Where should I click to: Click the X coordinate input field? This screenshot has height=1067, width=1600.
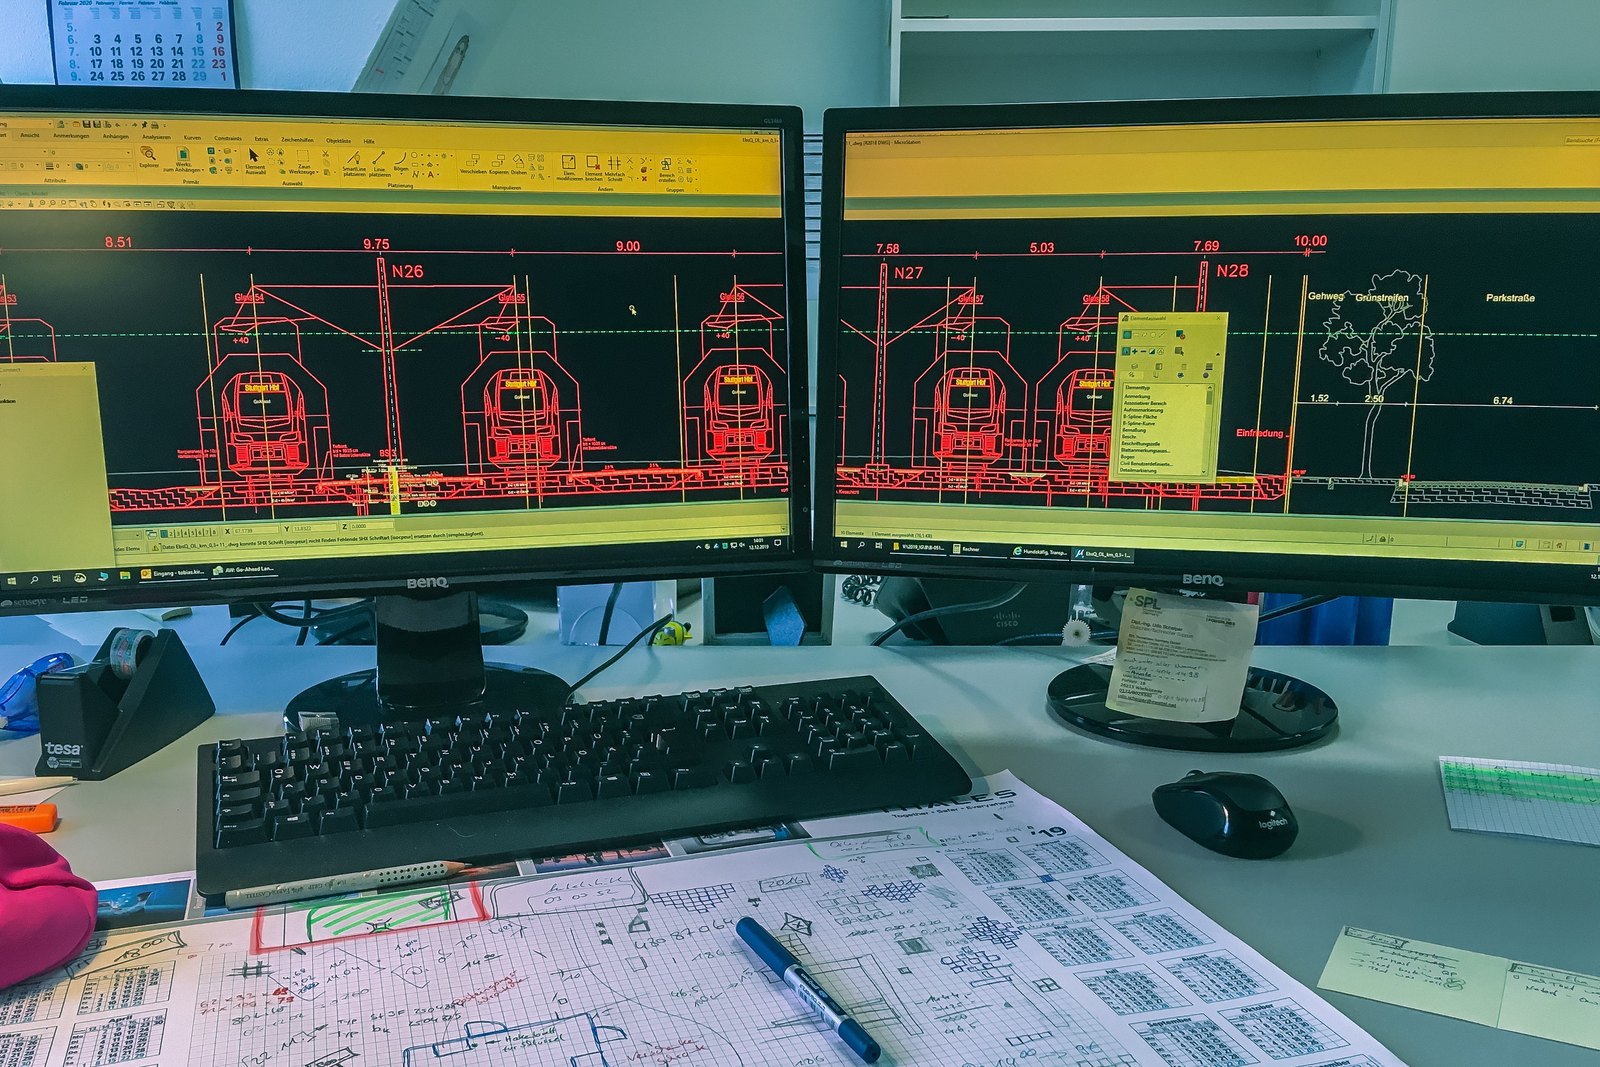tap(256, 531)
